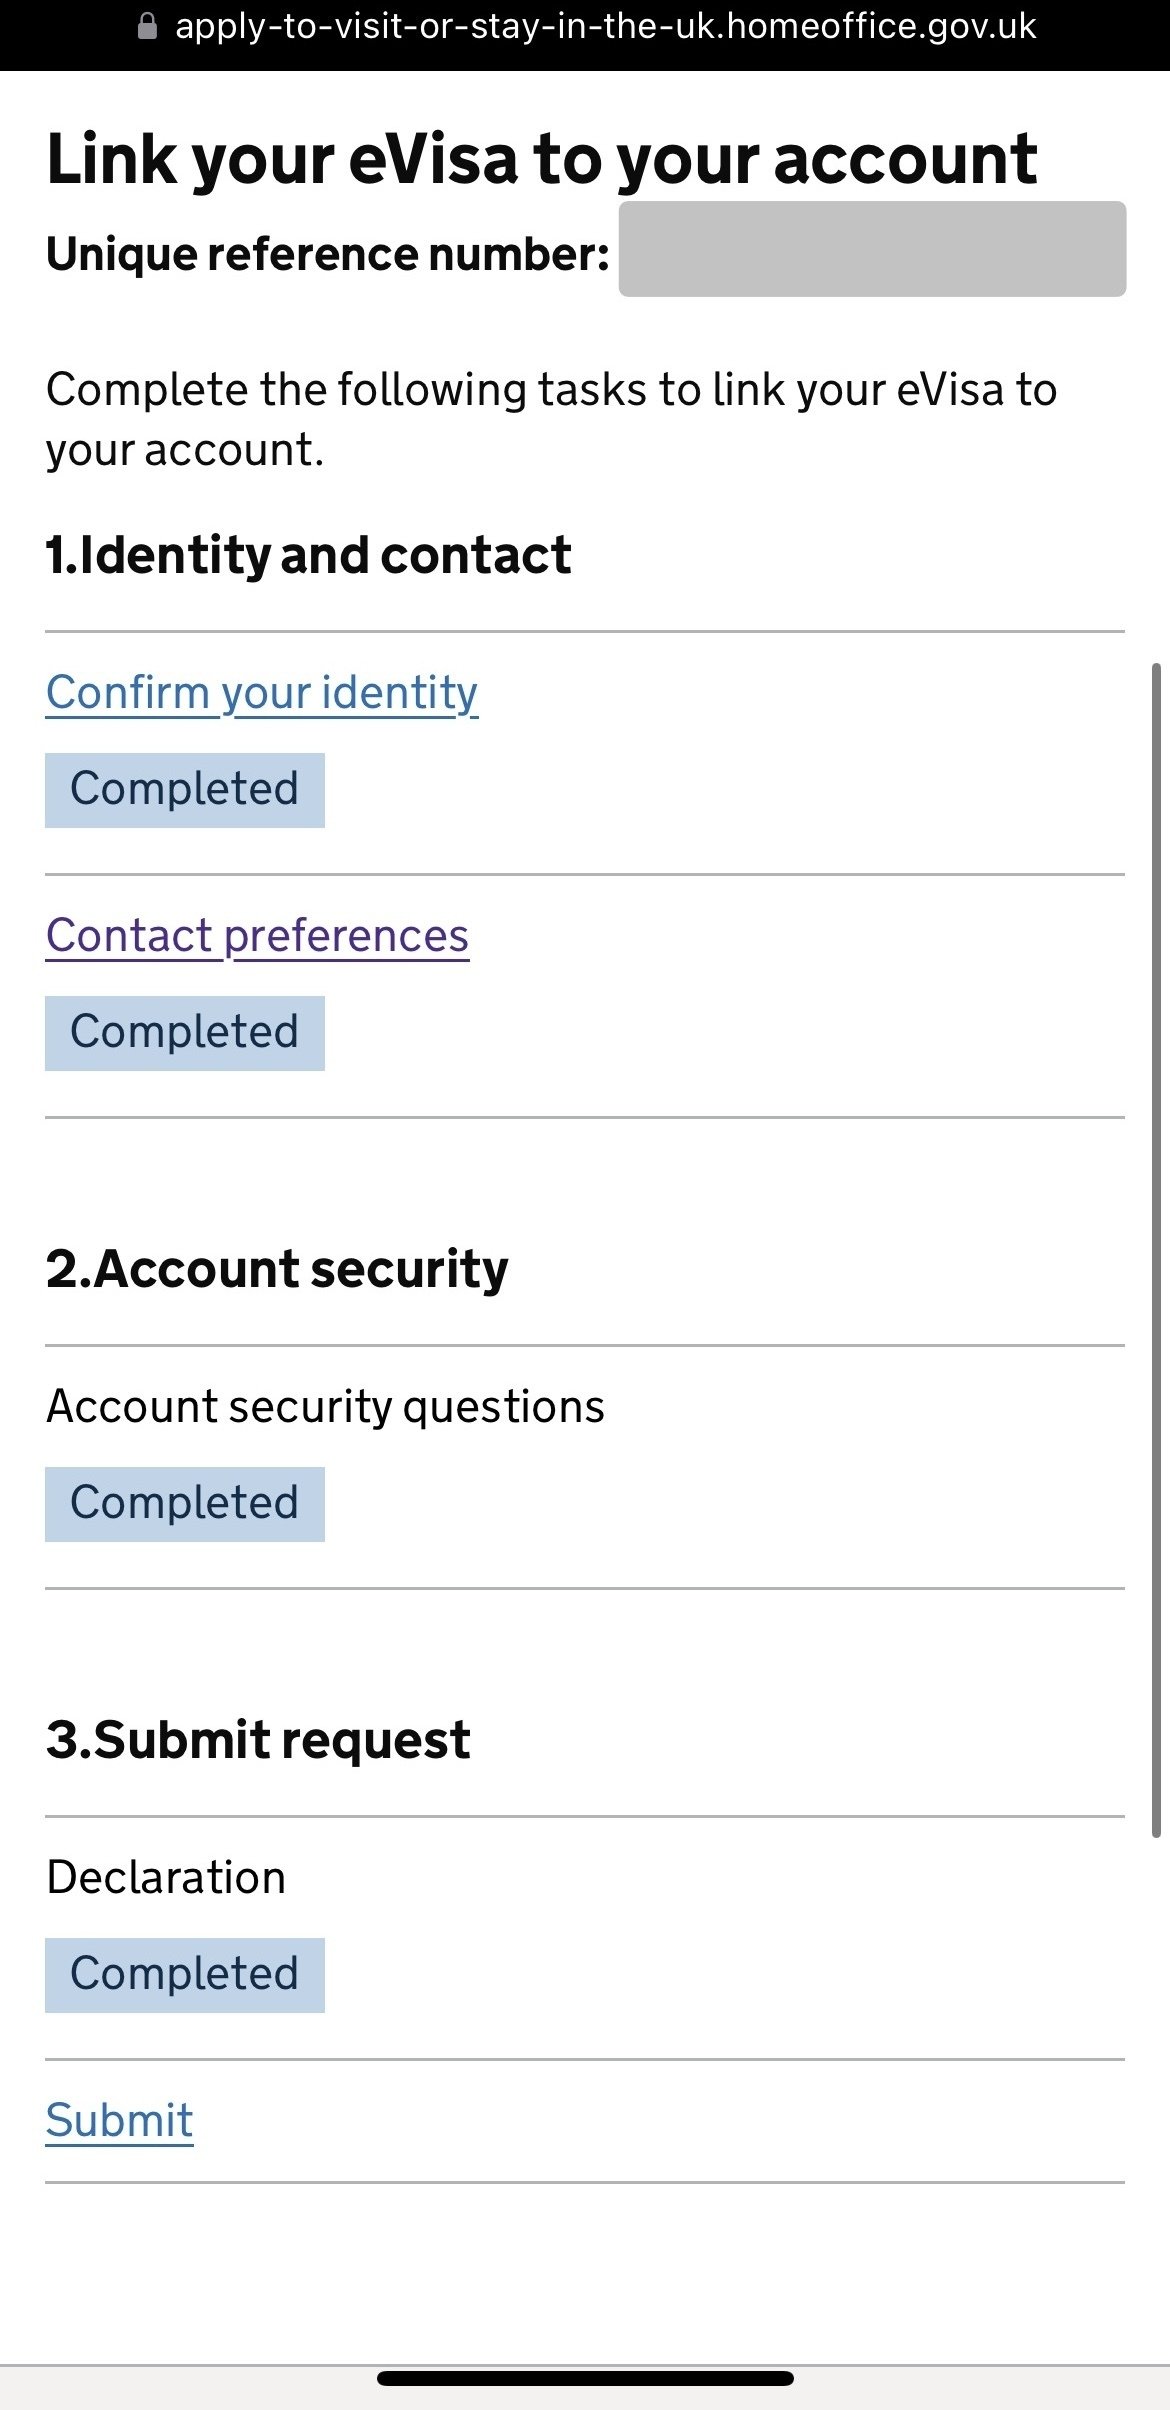Click Completed tag under Confirm your identity
The height and width of the screenshot is (2410, 1170).
click(185, 790)
